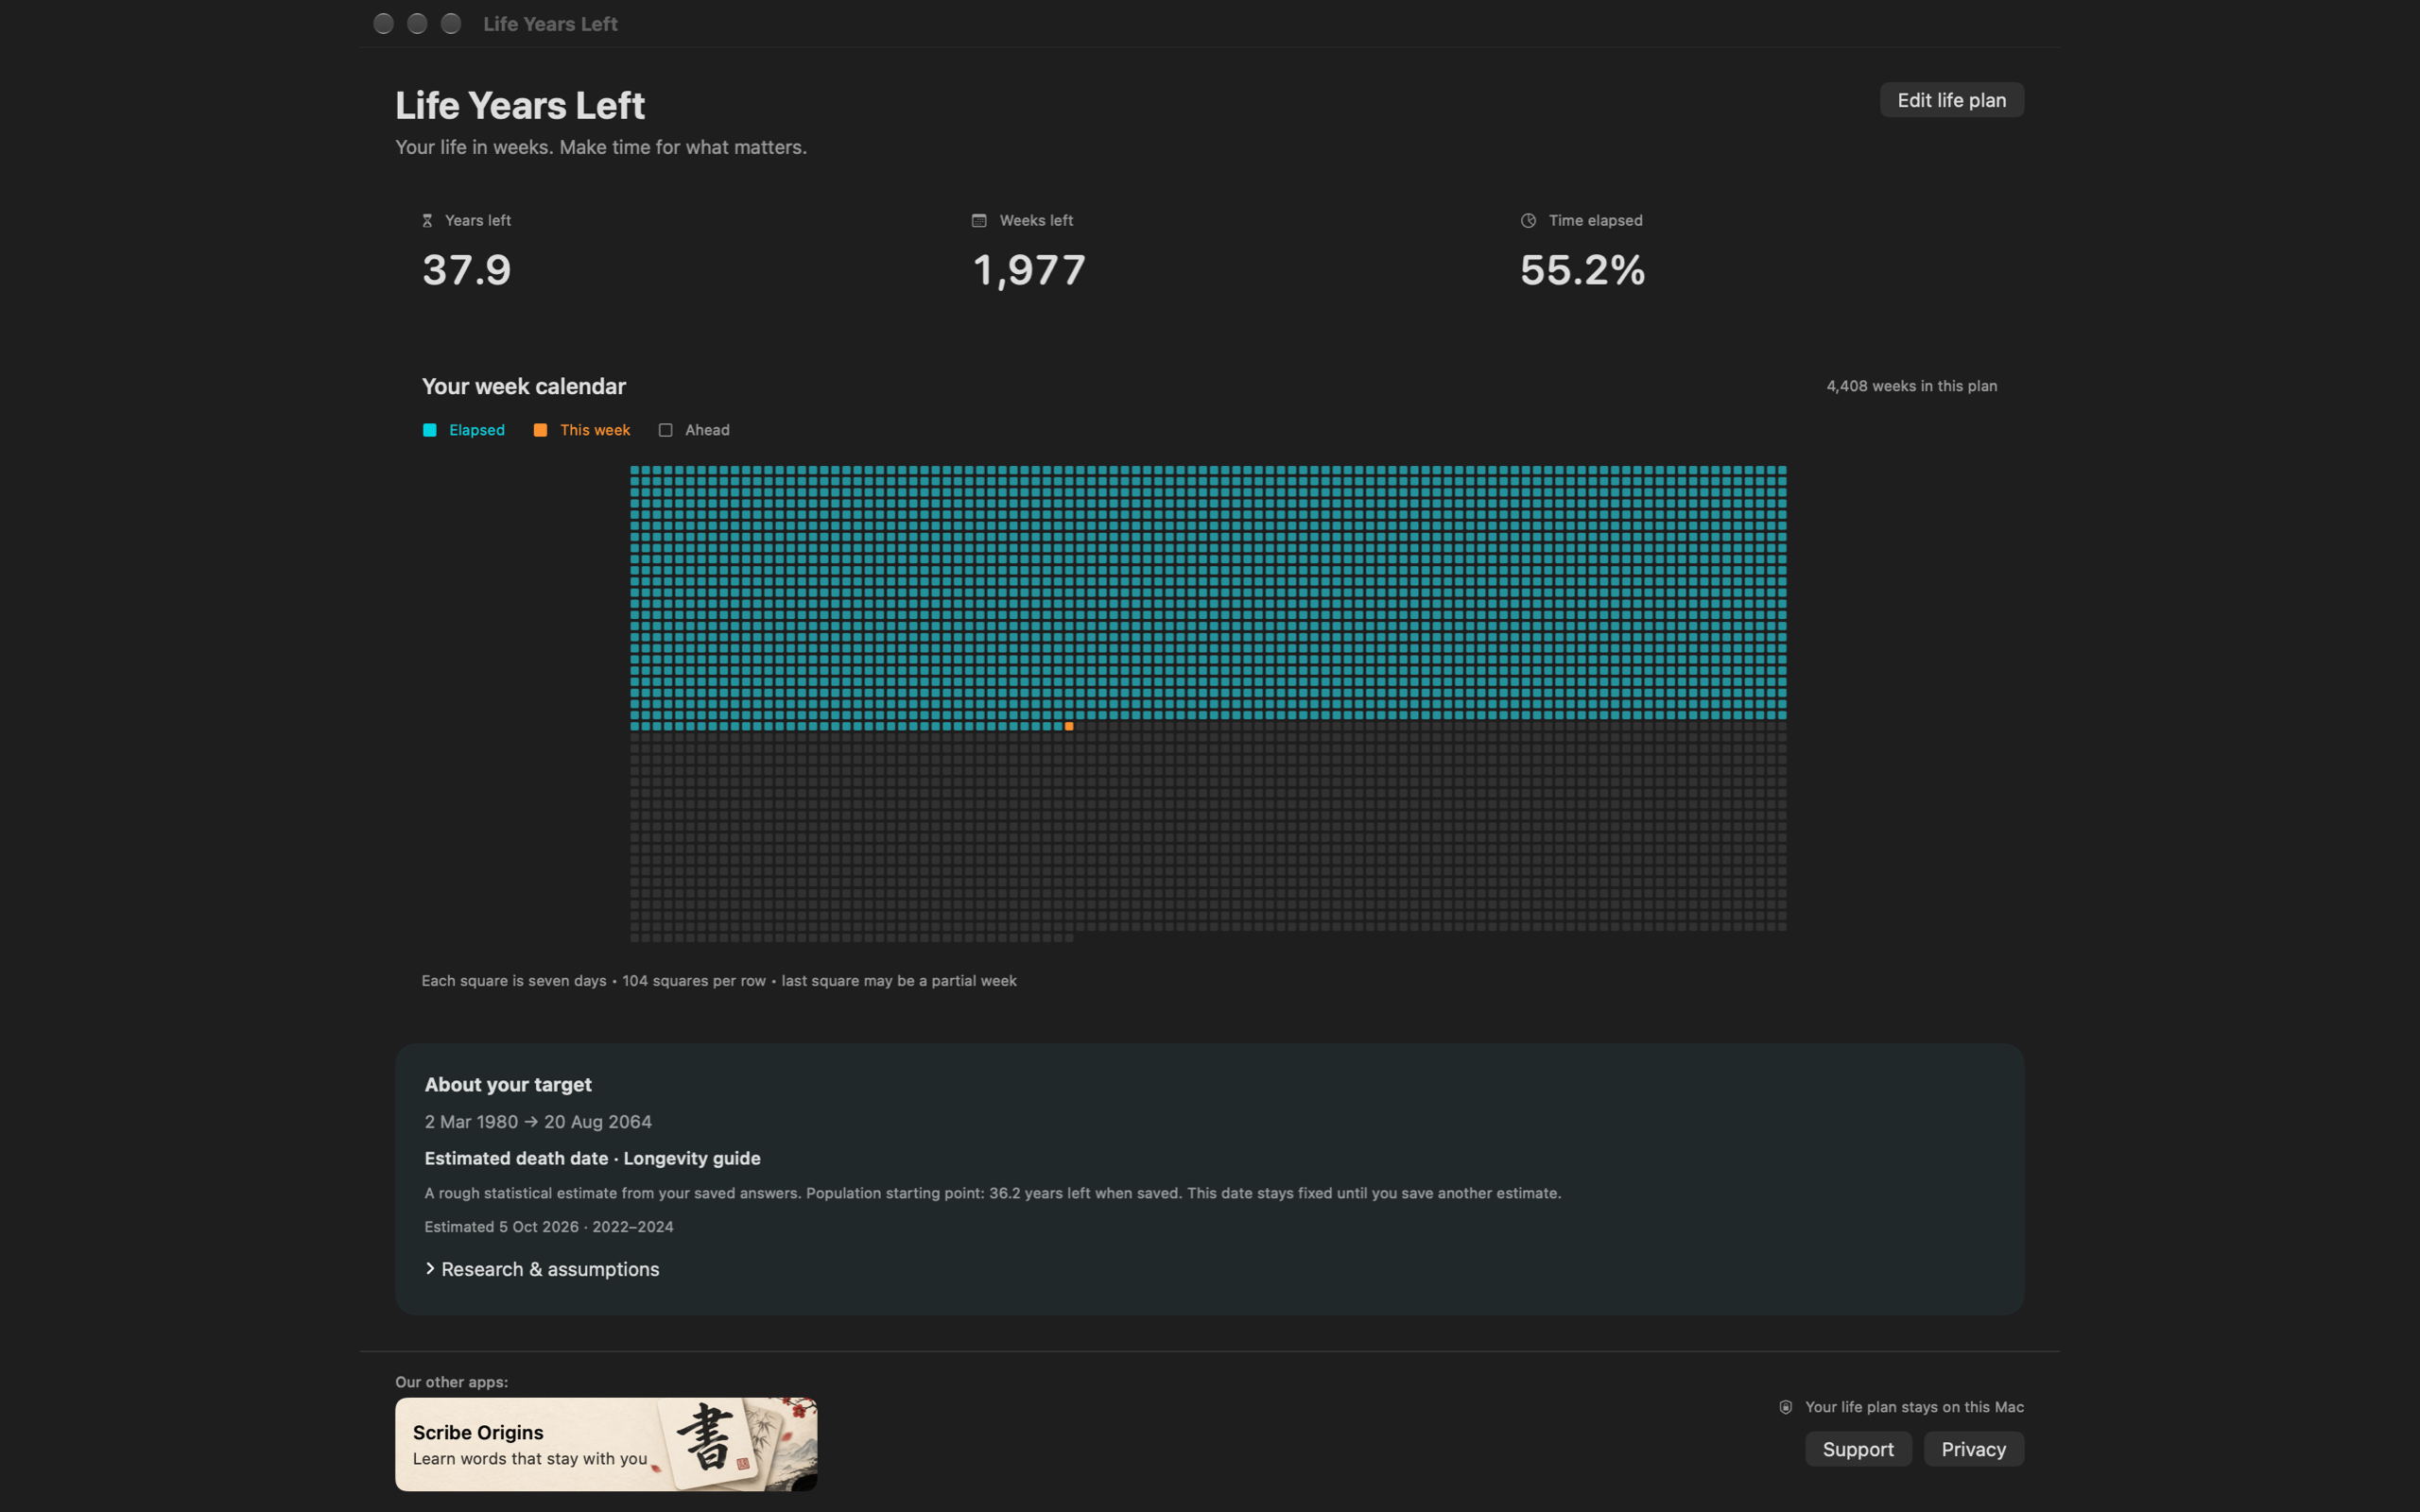
Task: Click the orange This week legend swatch
Action: 540,430
